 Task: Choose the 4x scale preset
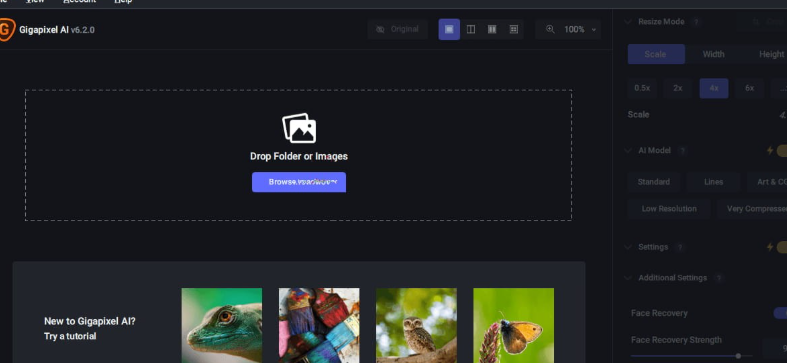[714, 88]
